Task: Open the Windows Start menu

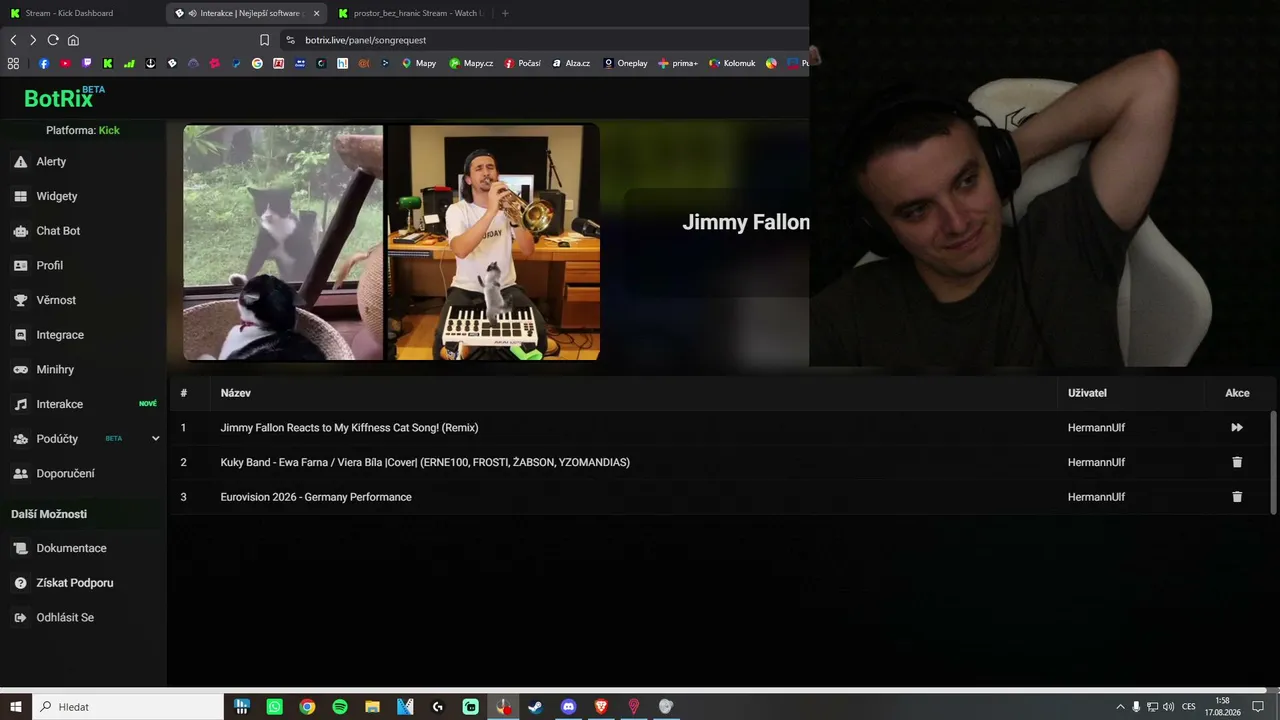Action: (x=16, y=707)
